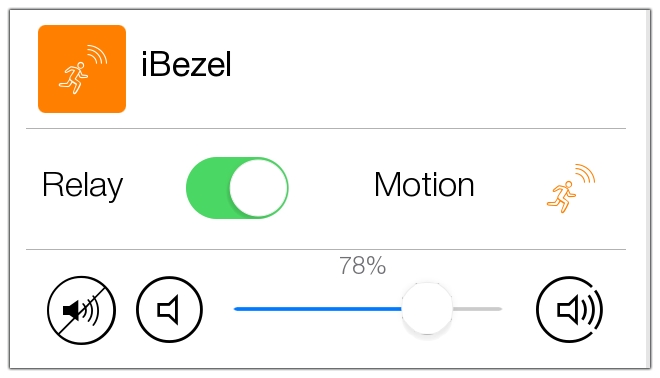Set maximum volume with the loud speaker icon

(x=570, y=310)
